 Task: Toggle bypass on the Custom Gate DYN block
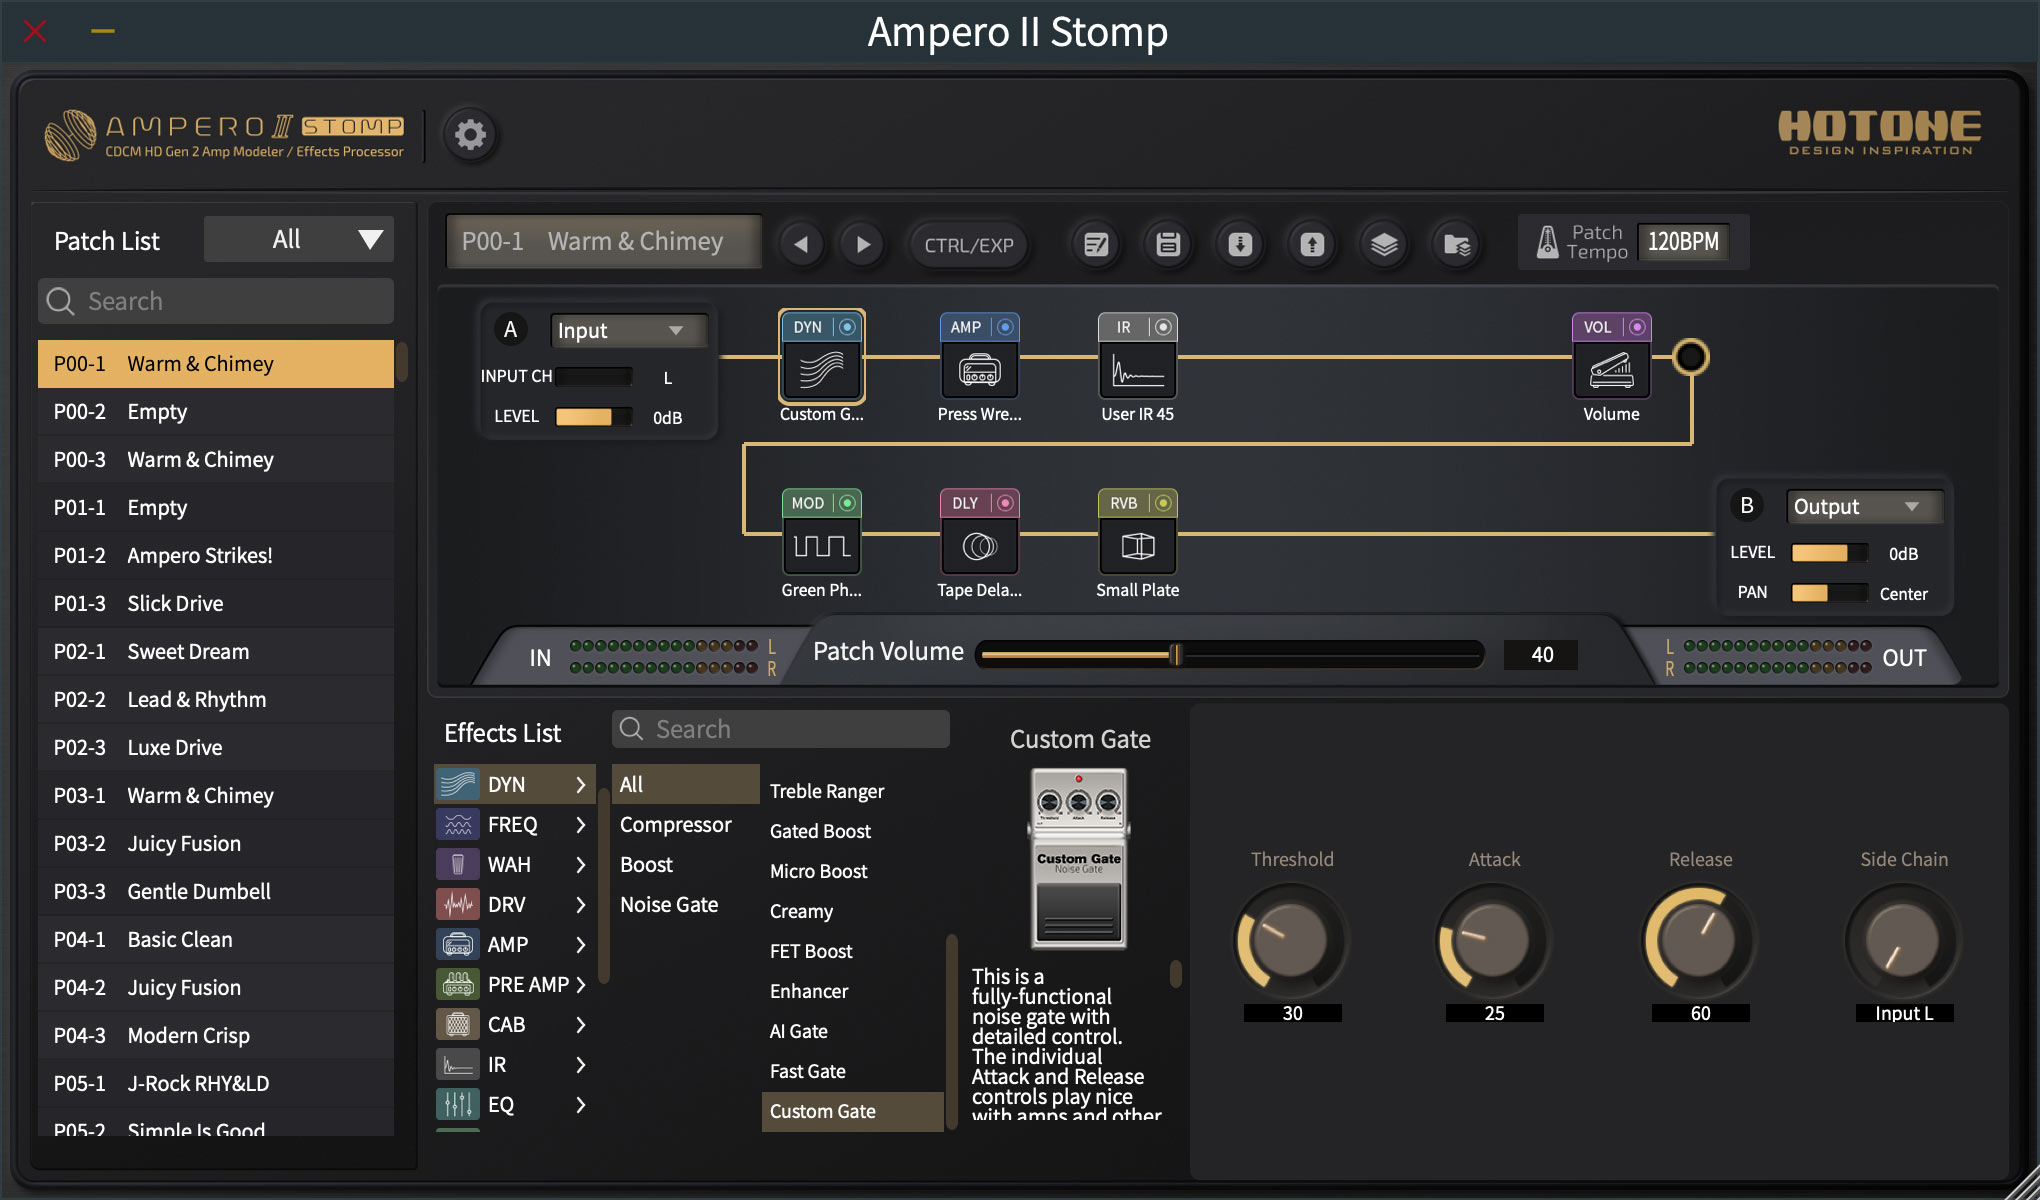coord(849,326)
